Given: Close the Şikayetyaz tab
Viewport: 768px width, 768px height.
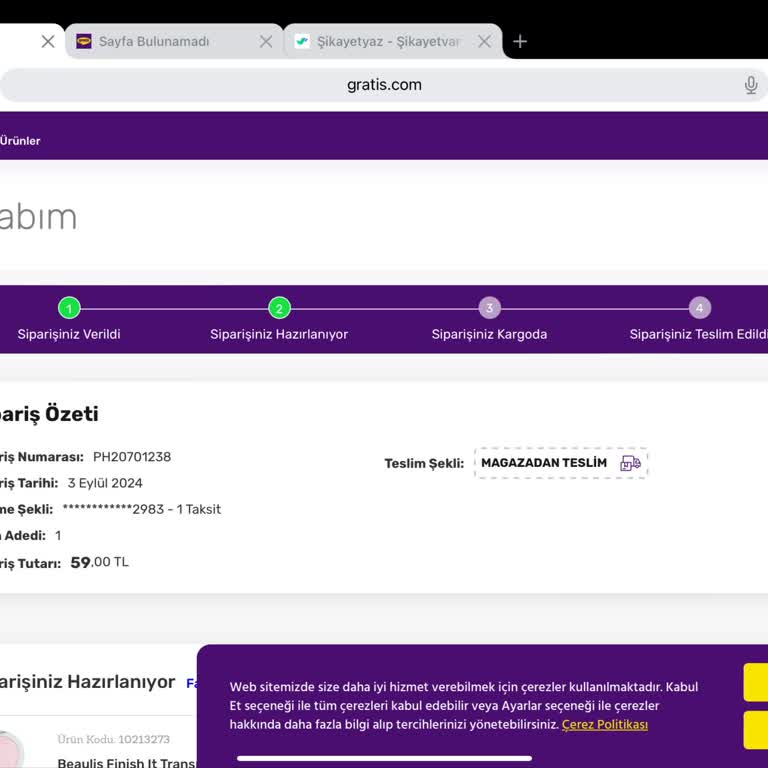Looking at the screenshot, I should pos(484,41).
